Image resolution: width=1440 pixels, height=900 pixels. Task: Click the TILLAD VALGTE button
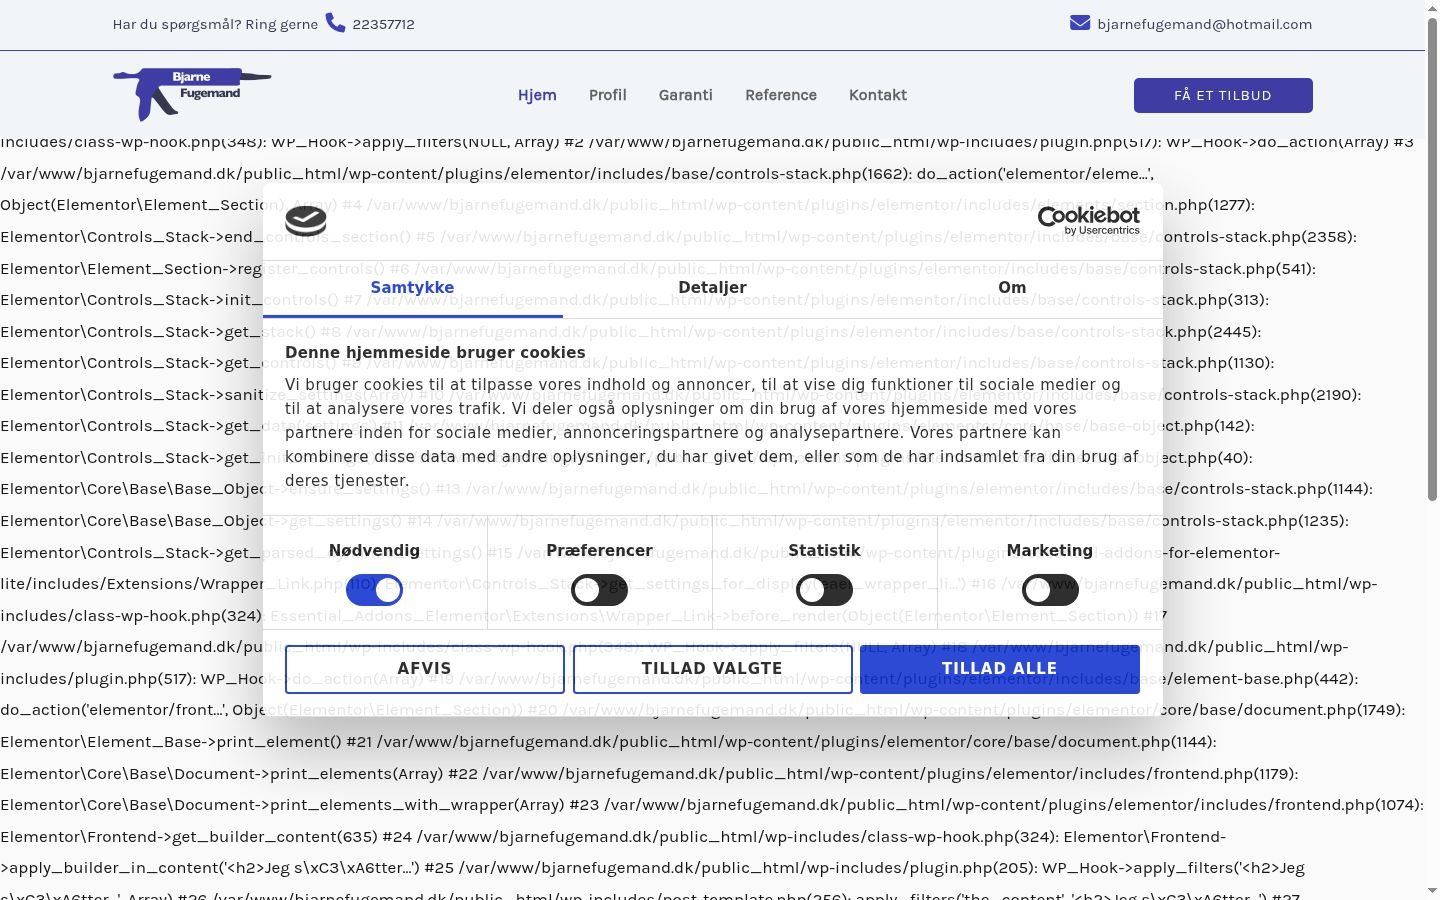pyautogui.click(x=712, y=669)
